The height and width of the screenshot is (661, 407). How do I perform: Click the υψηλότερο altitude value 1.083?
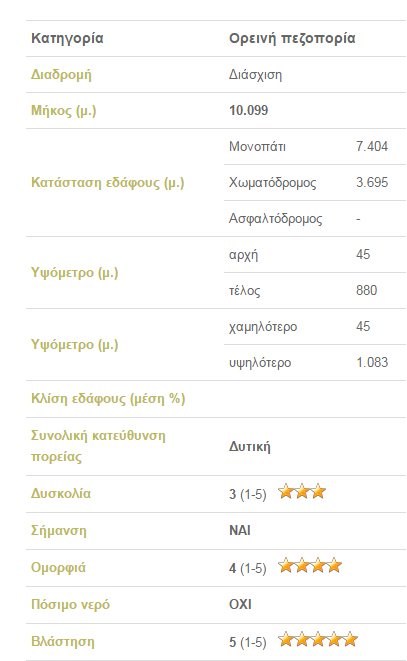(x=372, y=363)
